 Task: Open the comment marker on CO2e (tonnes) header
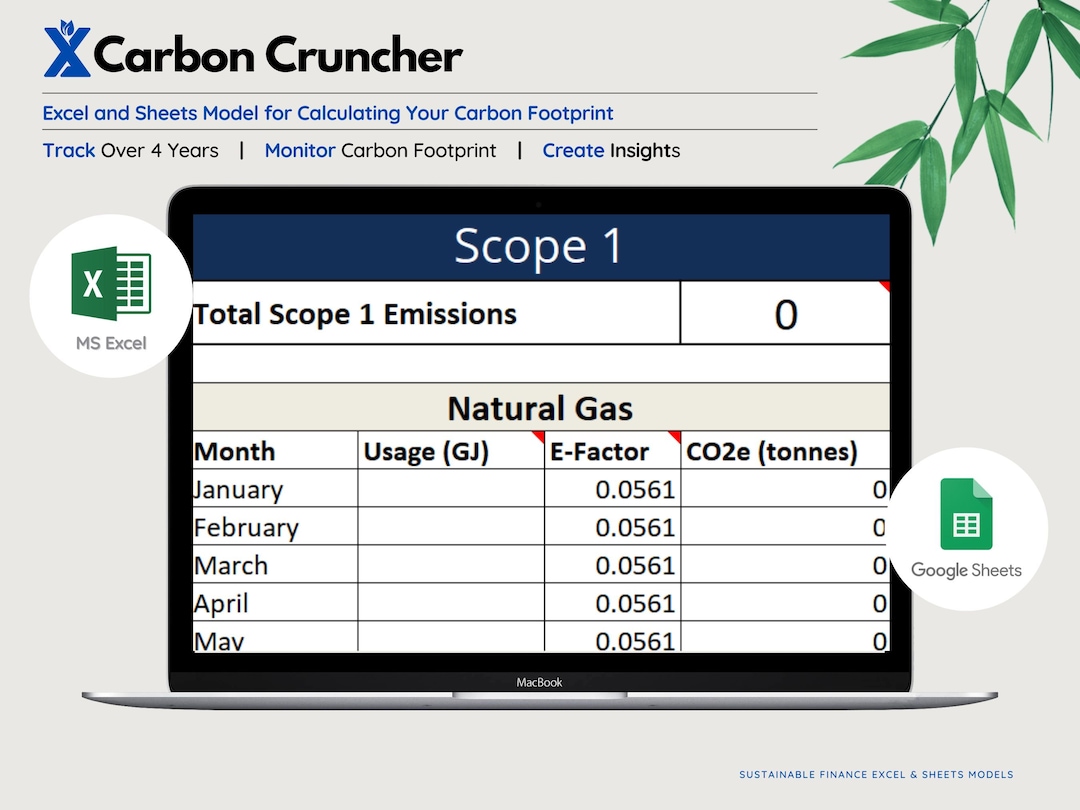tap(882, 438)
